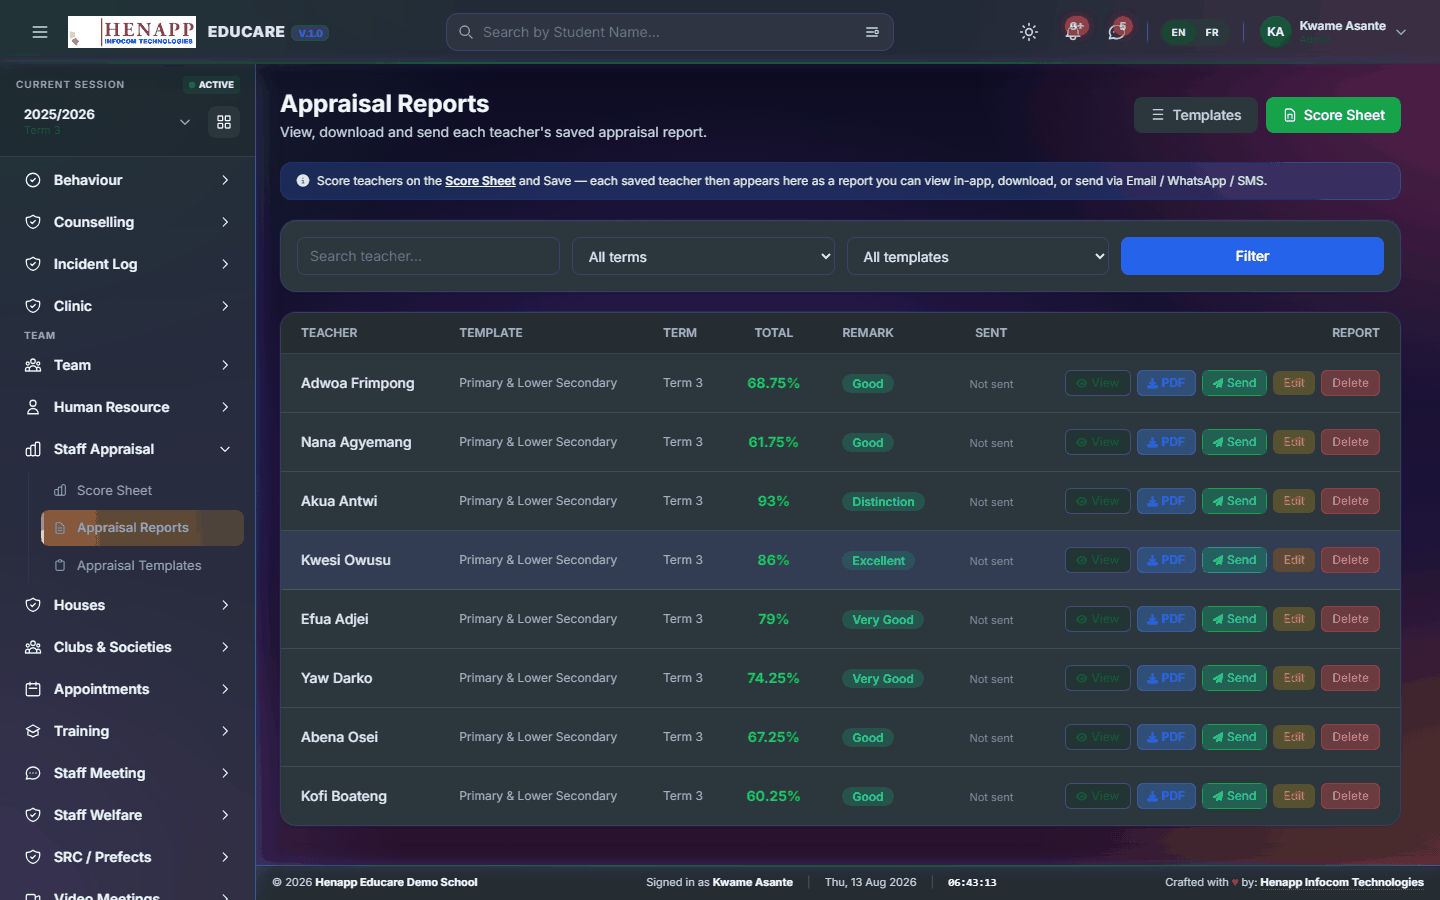Collapse the Staff Appraisal chevron
Screen dimensions: 1440x900
pyautogui.click(x=225, y=449)
